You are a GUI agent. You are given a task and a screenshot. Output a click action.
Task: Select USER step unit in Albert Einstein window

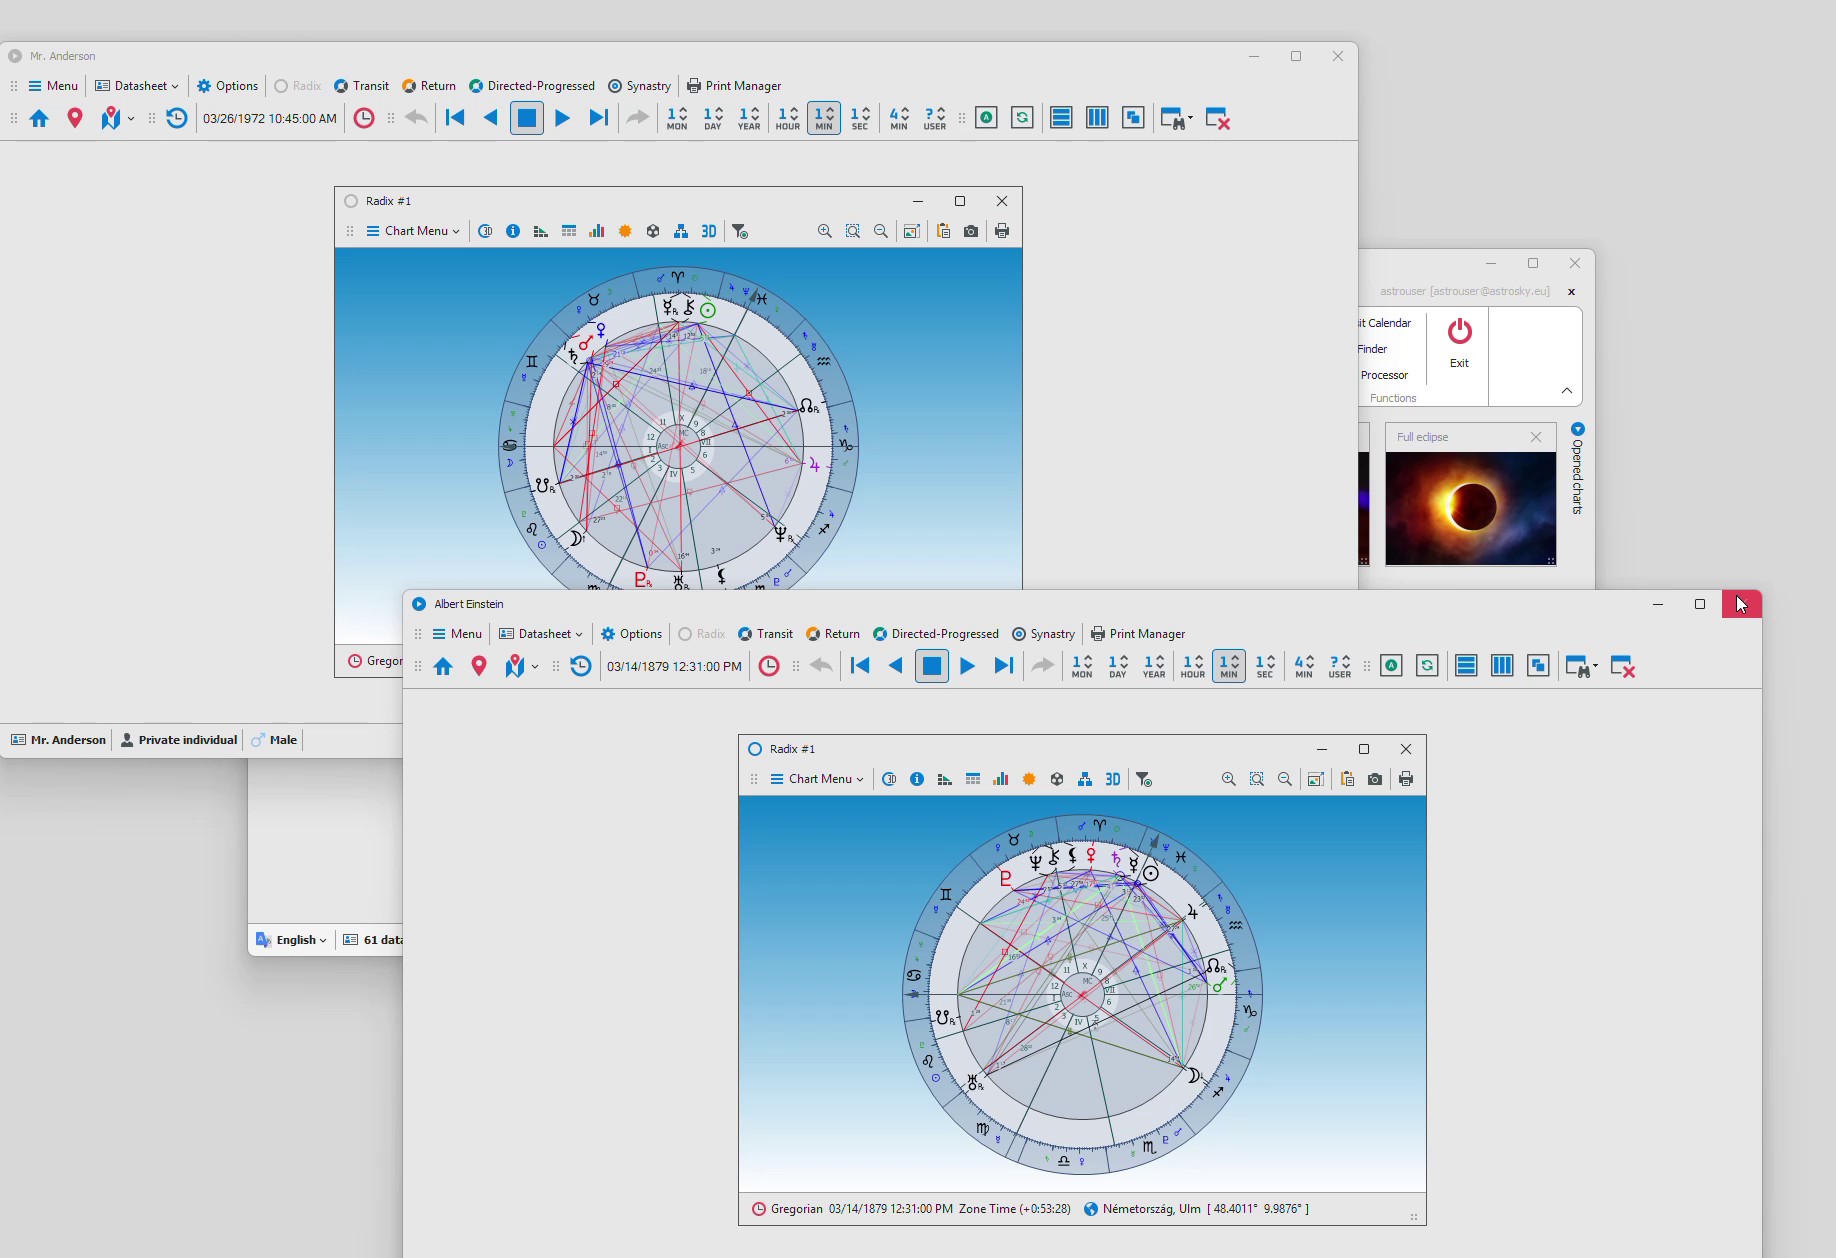tap(1340, 666)
